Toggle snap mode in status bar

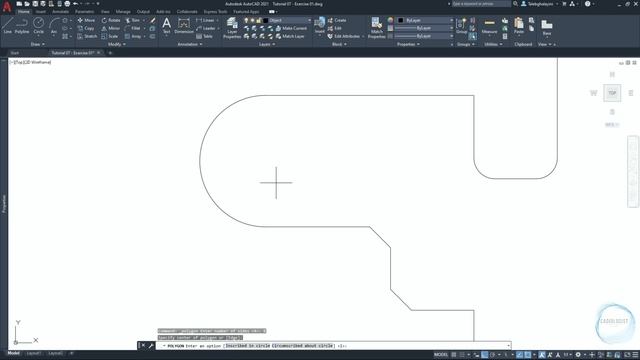pyautogui.click(x=462, y=355)
